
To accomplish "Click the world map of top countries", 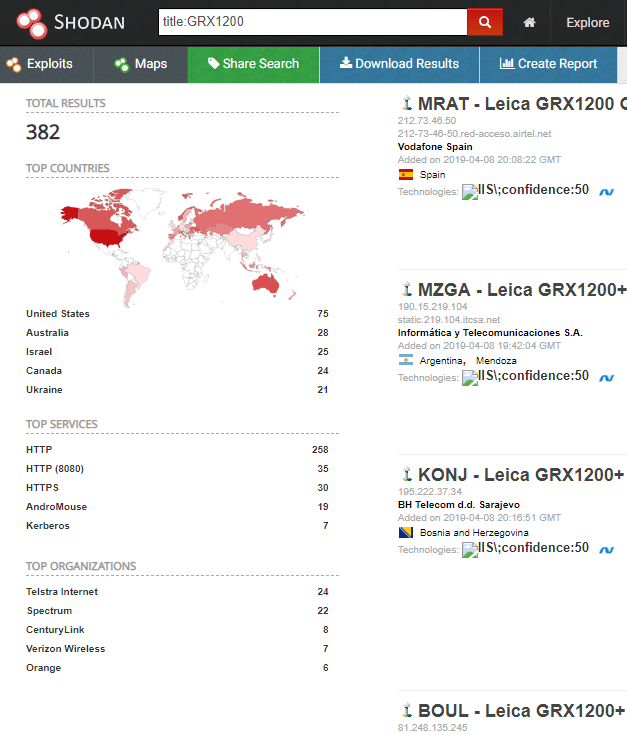I will 182,248.
